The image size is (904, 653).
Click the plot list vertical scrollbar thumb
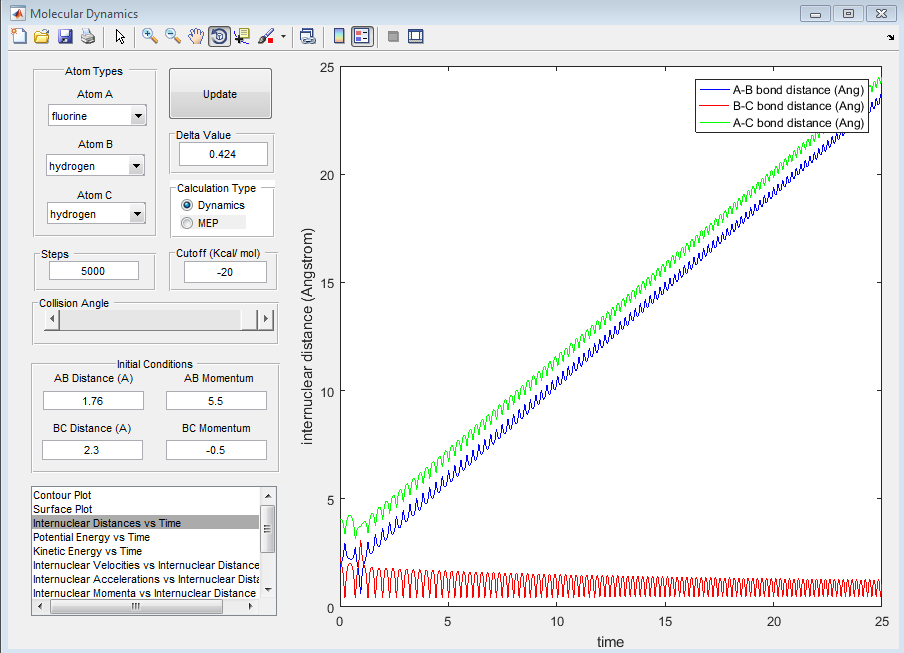coord(268,529)
